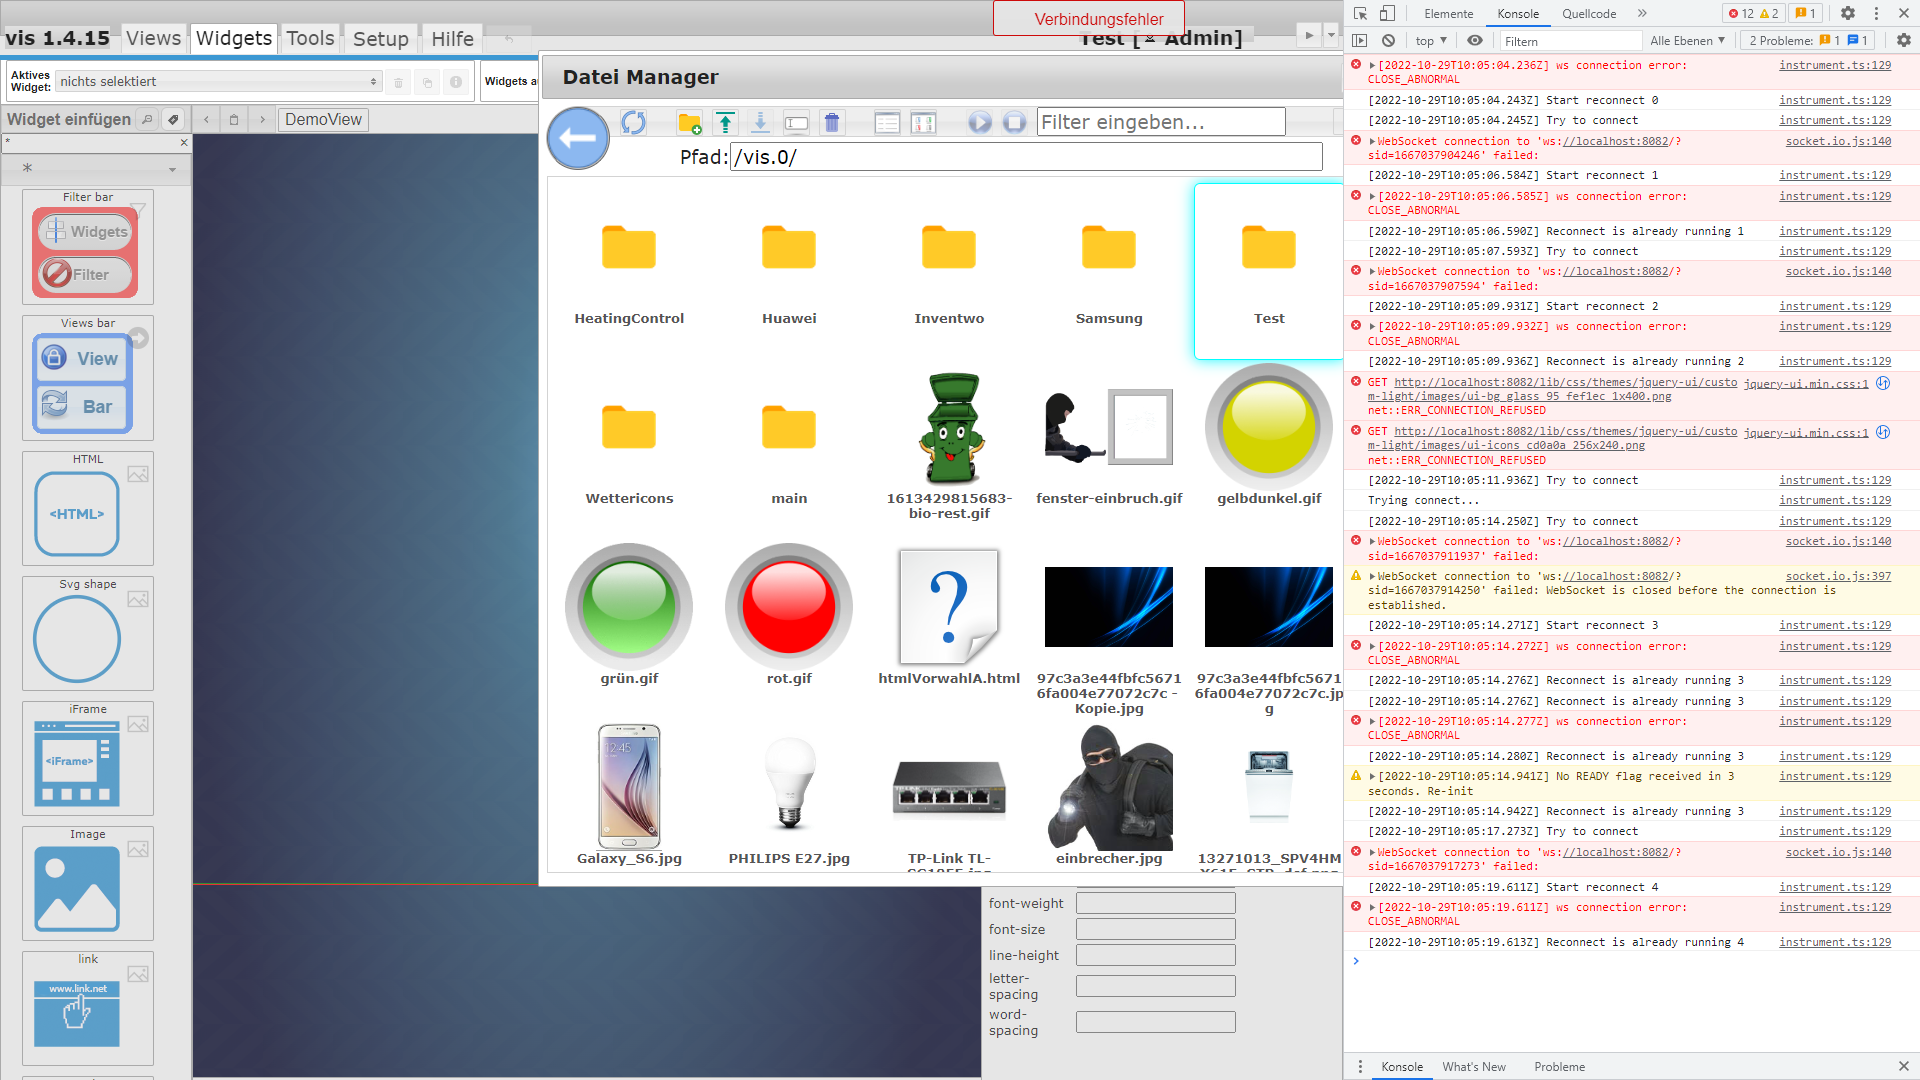Viewport: 1920px width, 1080px height.
Task: Open the Inventwo folder
Action: pos(949,270)
